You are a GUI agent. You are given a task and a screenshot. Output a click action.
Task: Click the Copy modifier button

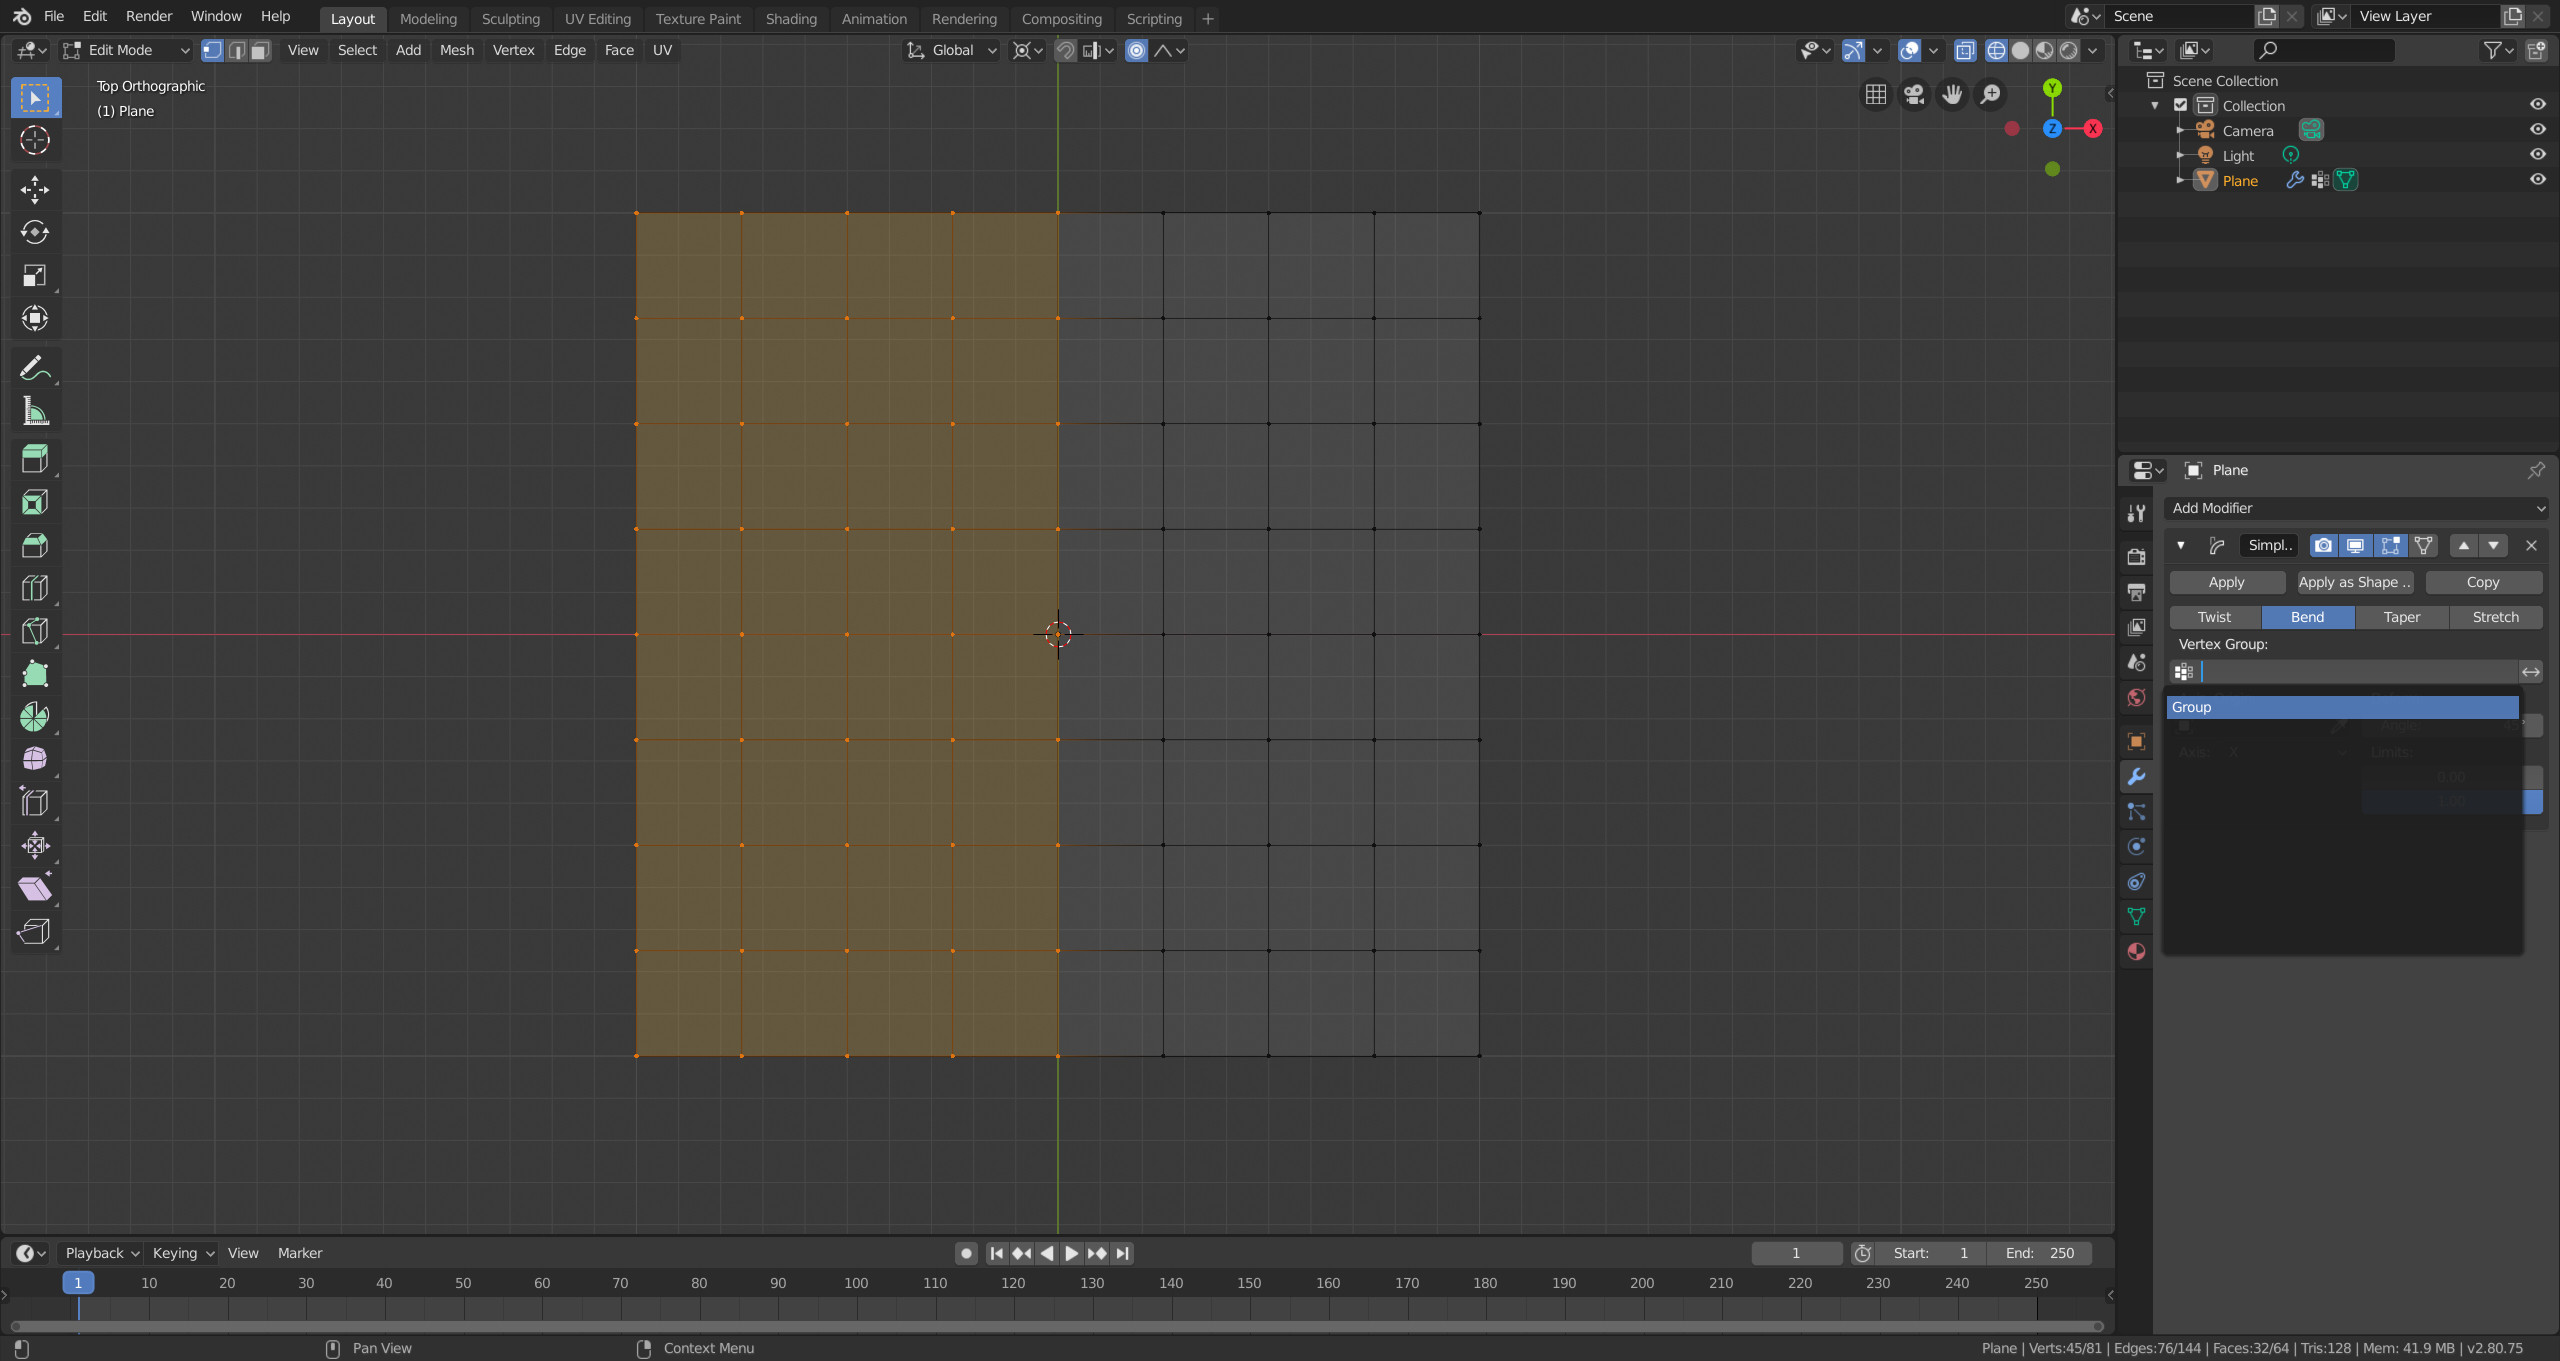pyautogui.click(x=2483, y=583)
